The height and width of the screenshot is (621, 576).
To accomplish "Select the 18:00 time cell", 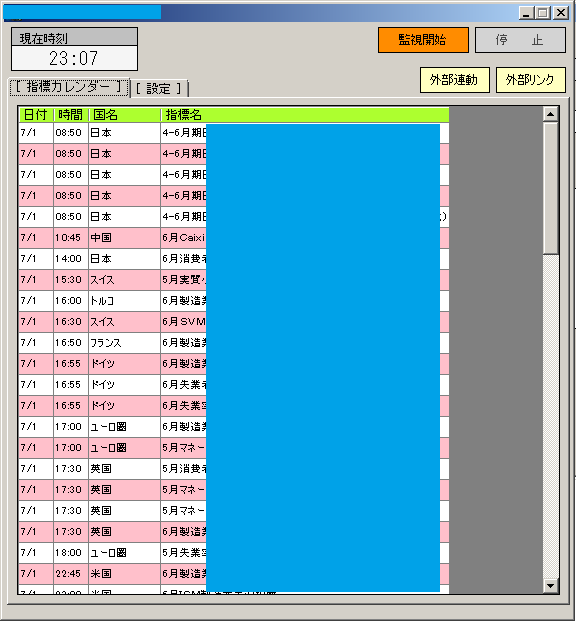I will tap(71, 552).
